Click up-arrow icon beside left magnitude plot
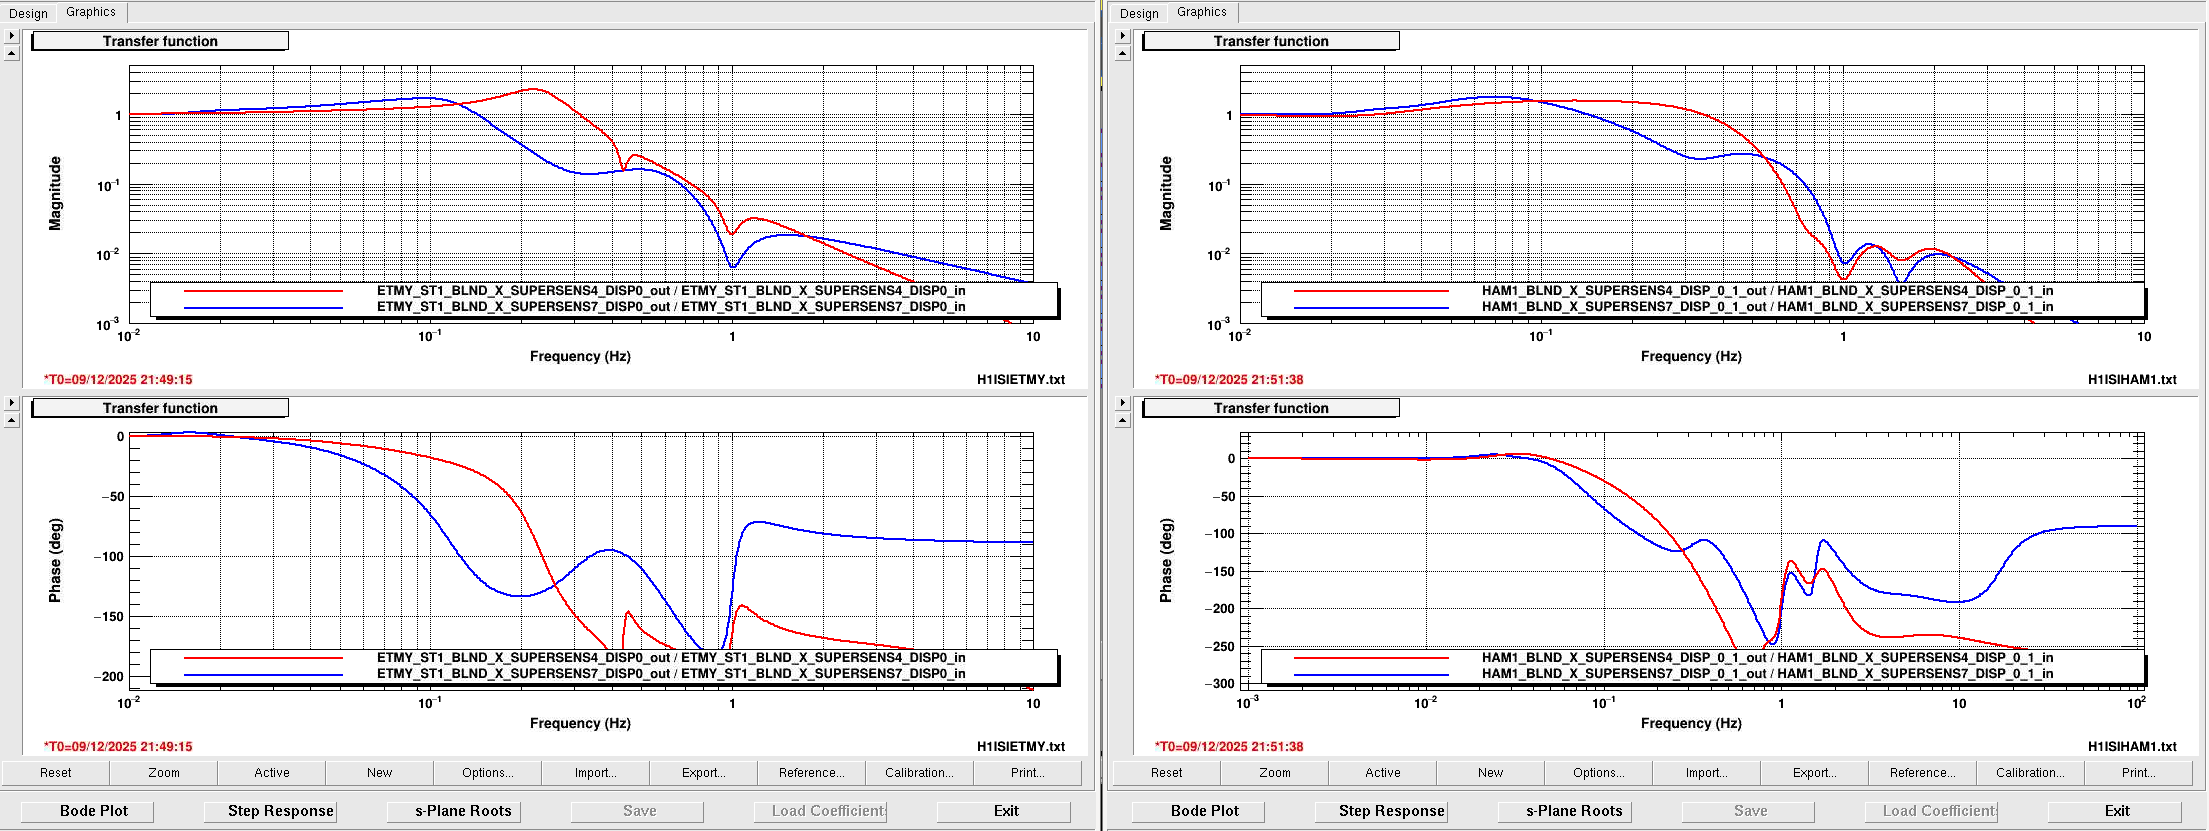Screen dimensions: 2209x831 click(12, 54)
